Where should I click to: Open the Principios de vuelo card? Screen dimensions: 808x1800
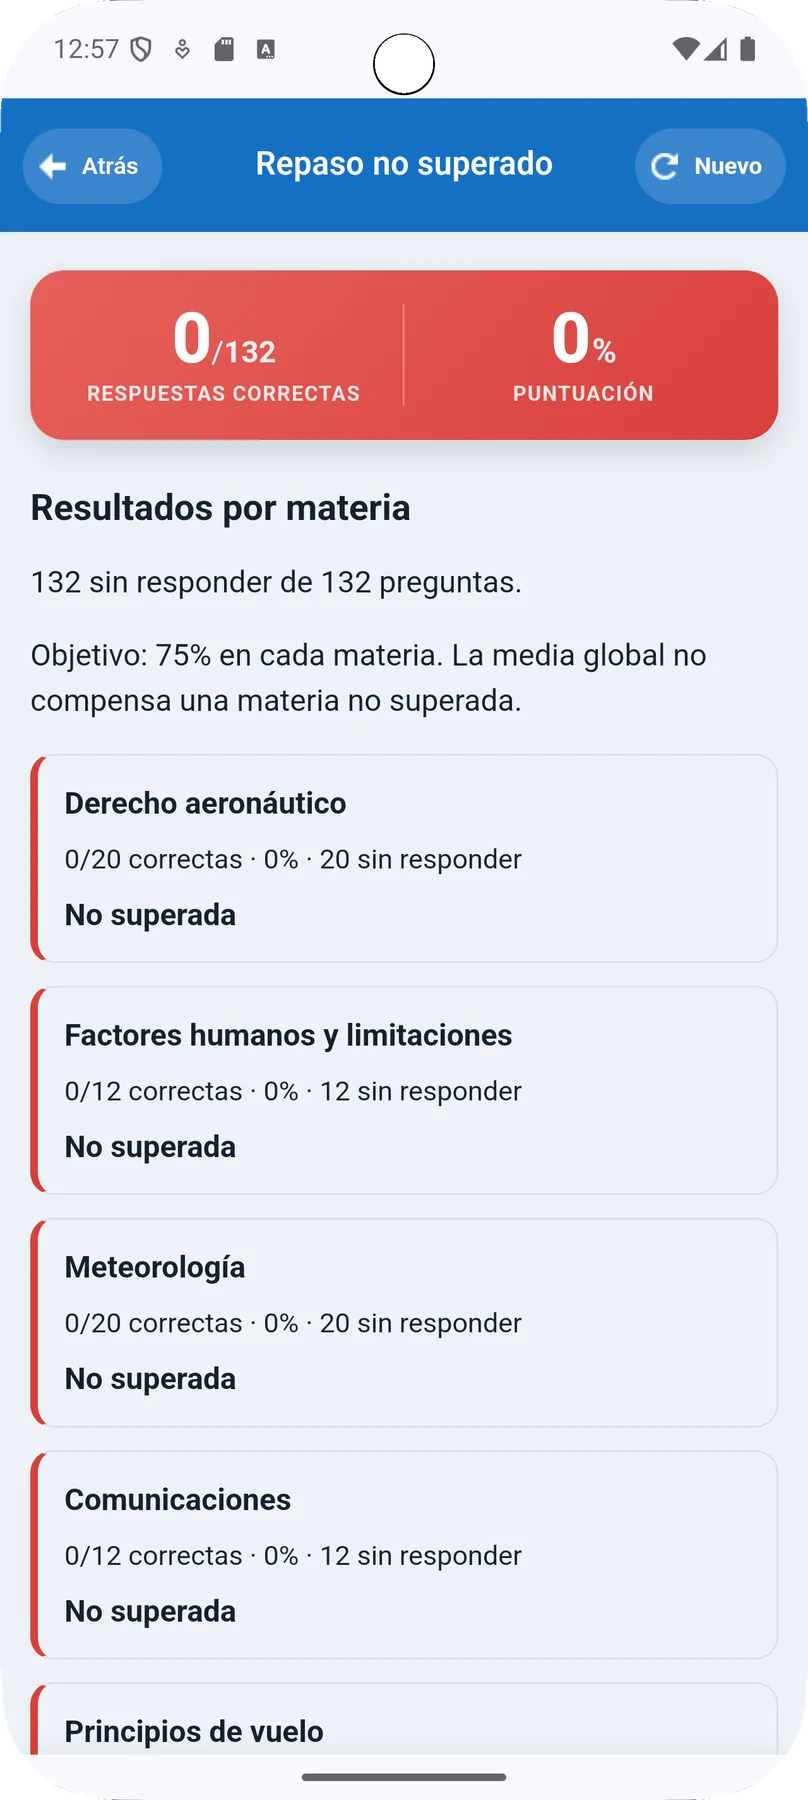pyautogui.click(x=404, y=1720)
